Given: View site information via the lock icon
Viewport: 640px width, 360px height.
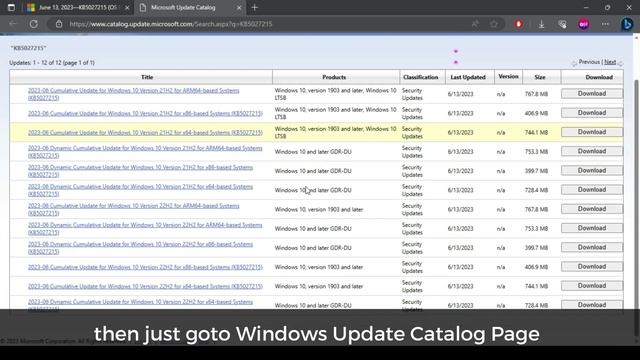Looking at the screenshot, I should [59, 24].
